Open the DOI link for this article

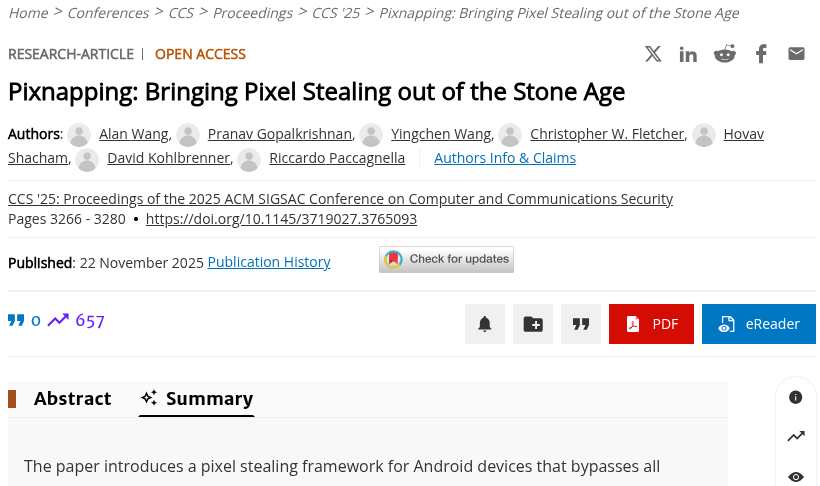click(x=281, y=219)
